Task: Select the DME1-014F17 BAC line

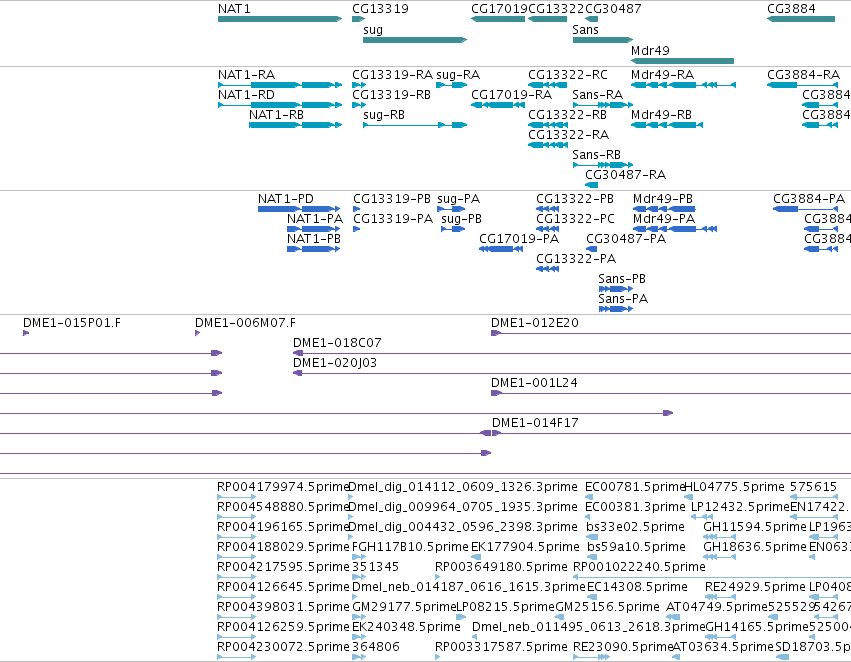Action: (671, 433)
